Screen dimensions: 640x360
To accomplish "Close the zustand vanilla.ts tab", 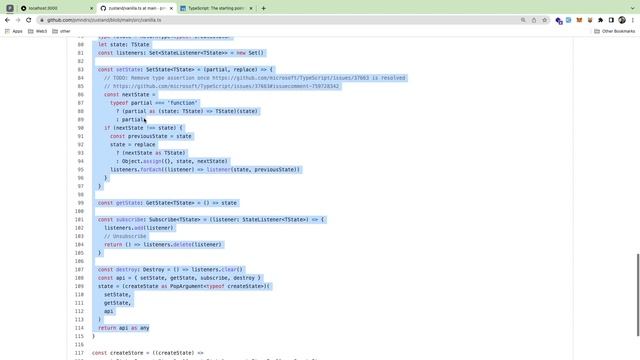I will click(171, 8).
